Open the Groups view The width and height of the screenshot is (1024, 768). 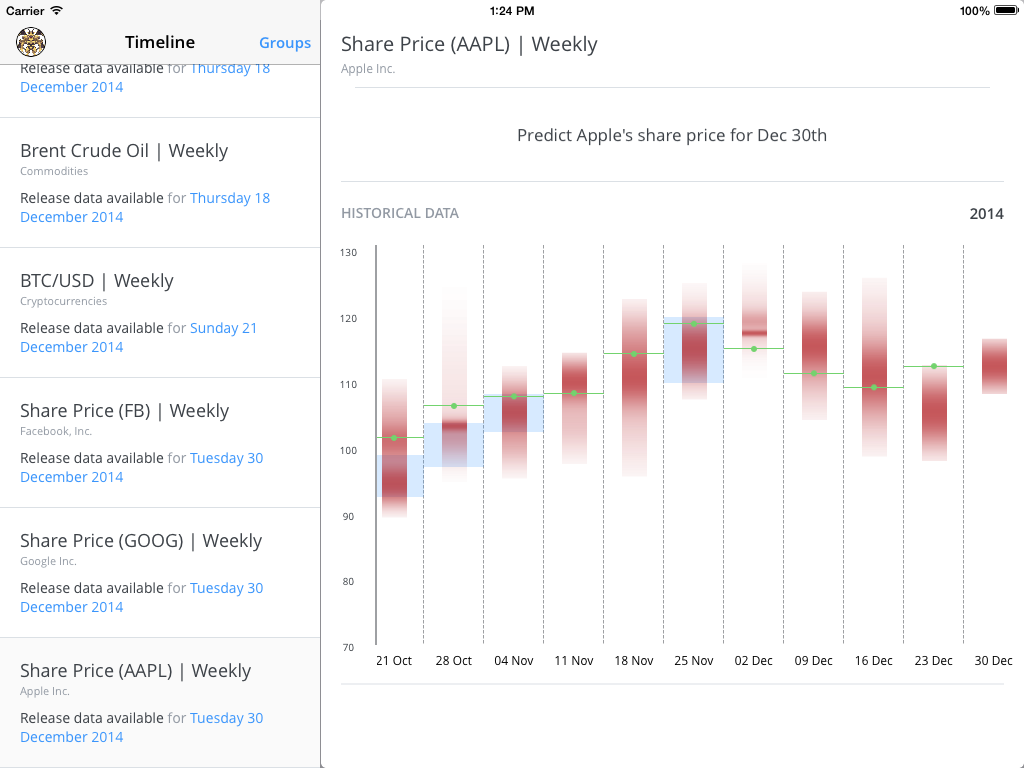pyautogui.click(x=285, y=43)
